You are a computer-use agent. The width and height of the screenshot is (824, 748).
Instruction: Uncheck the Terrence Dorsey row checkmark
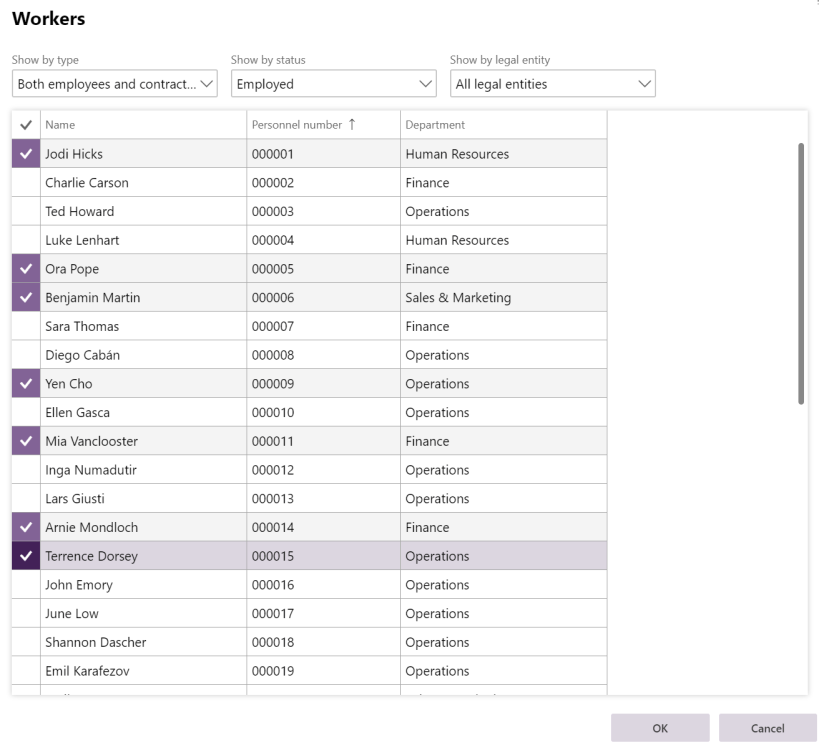click(x=25, y=556)
